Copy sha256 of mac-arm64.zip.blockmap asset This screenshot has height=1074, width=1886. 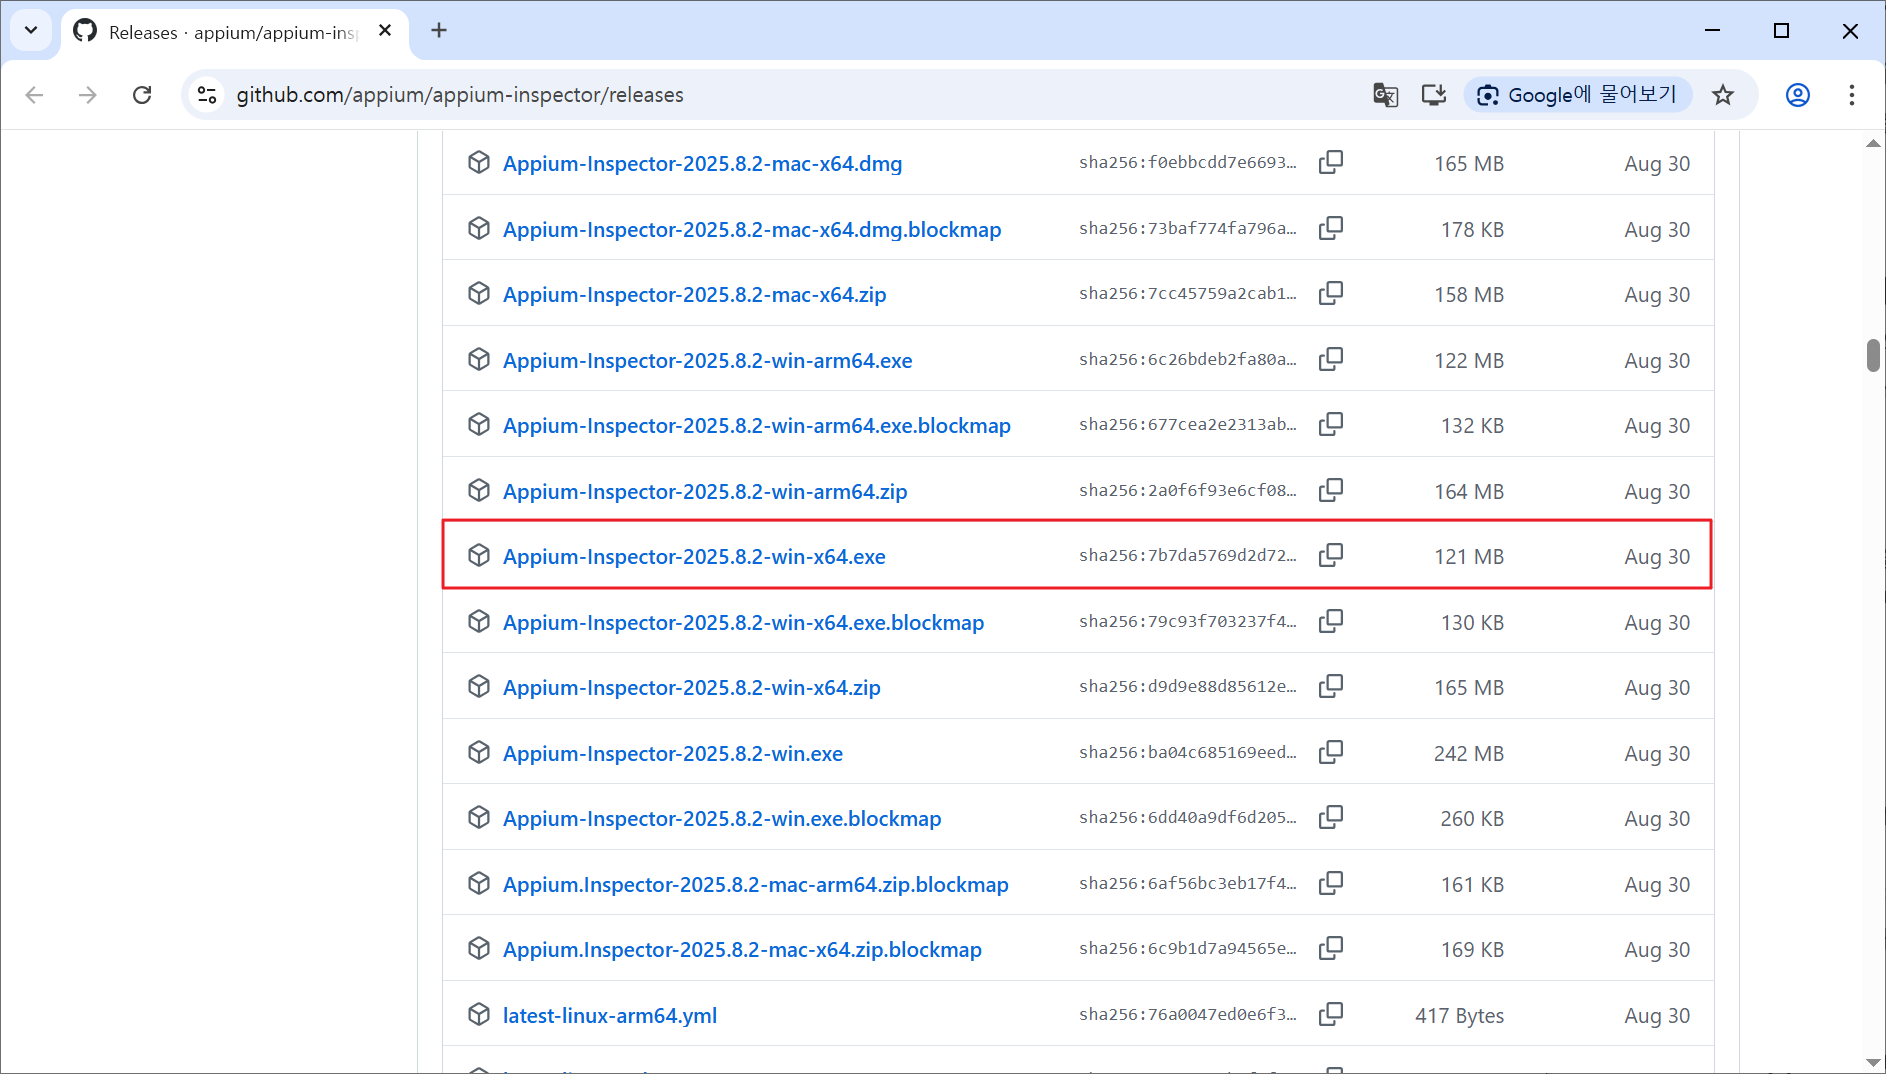[1330, 883]
